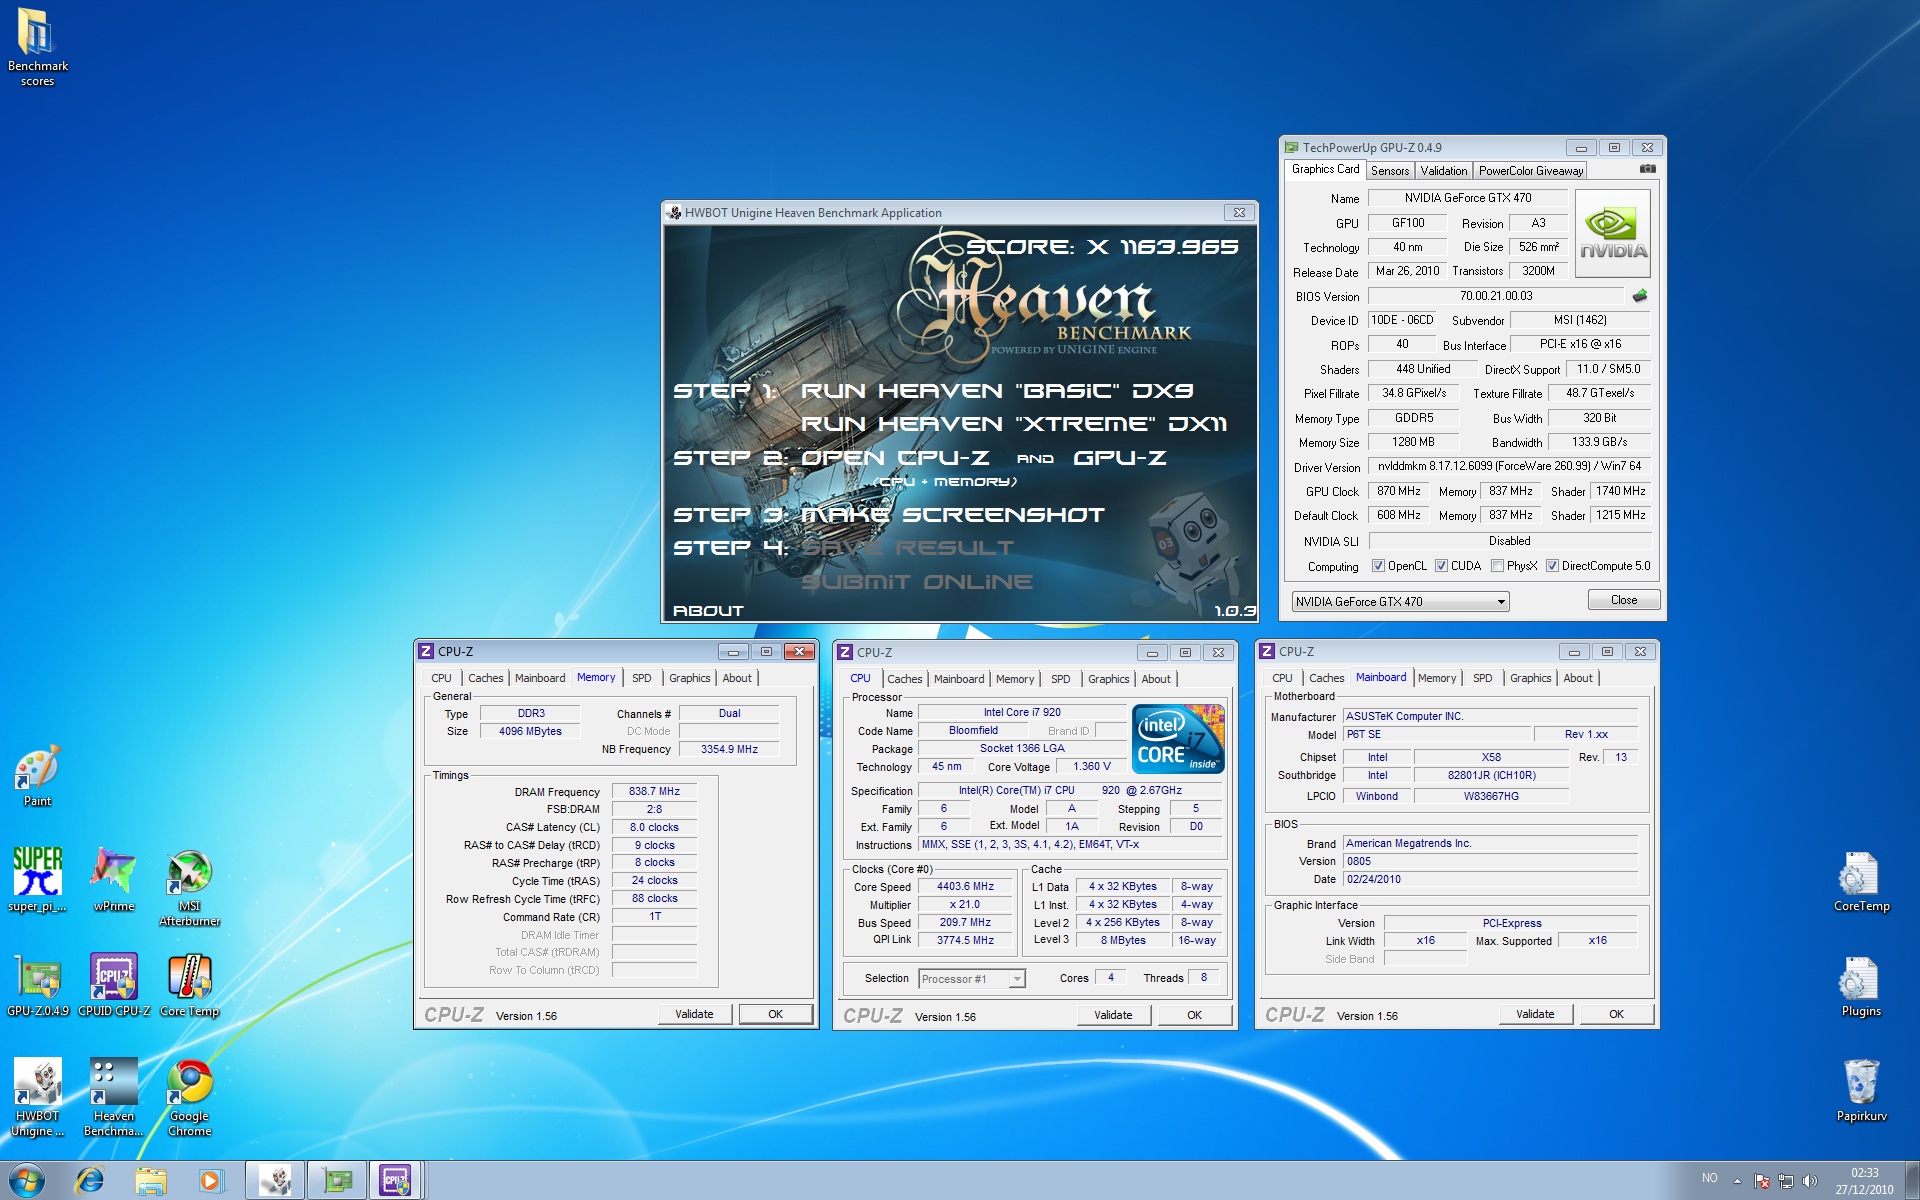The image size is (1920, 1200).
Task: Click Validate in Mainboard CPU-Z window
Action: pos(1535,1014)
